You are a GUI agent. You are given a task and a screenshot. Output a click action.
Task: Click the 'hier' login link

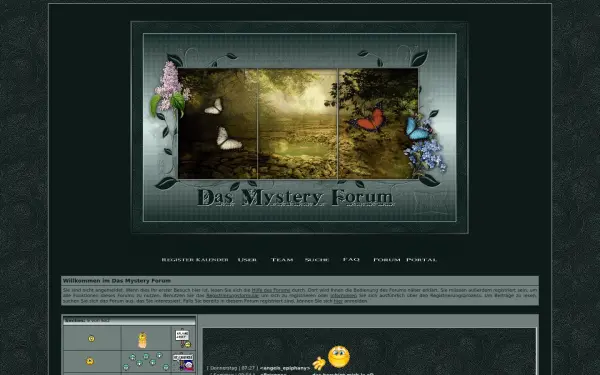point(338,301)
